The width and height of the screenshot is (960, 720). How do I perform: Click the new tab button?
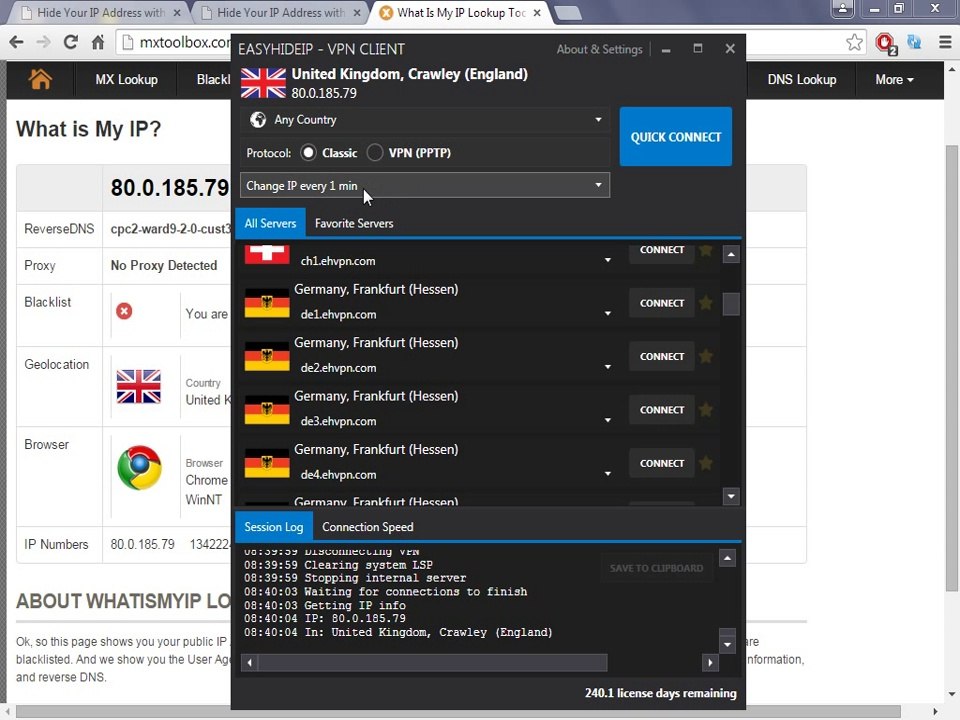pyautogui.click(x=568, y=13)
